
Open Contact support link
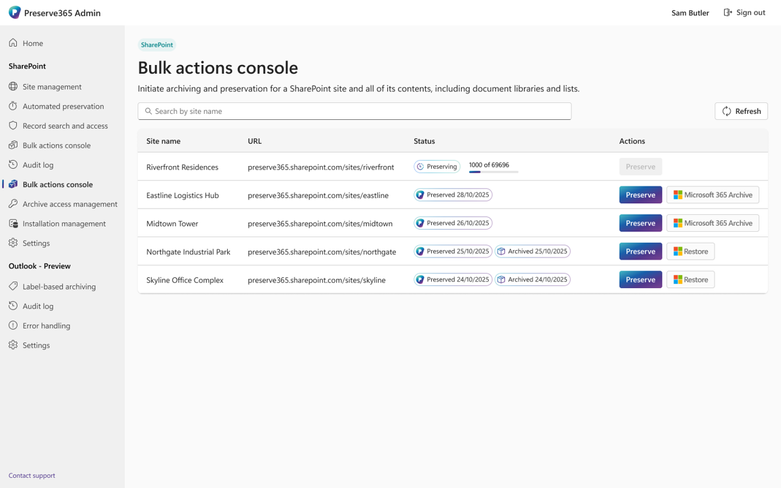[32, 476]
